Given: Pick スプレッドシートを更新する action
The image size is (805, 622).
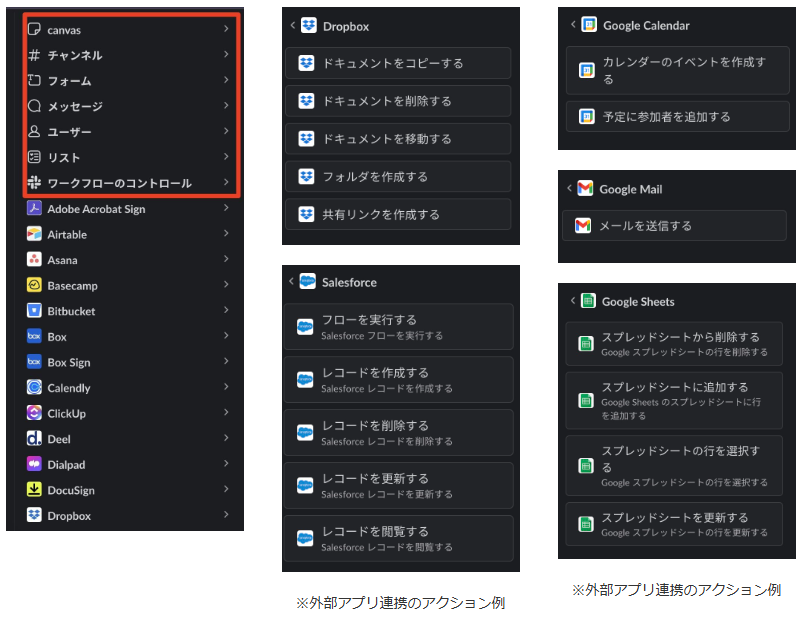Looking at the screenshot, I should coord(674,524).
